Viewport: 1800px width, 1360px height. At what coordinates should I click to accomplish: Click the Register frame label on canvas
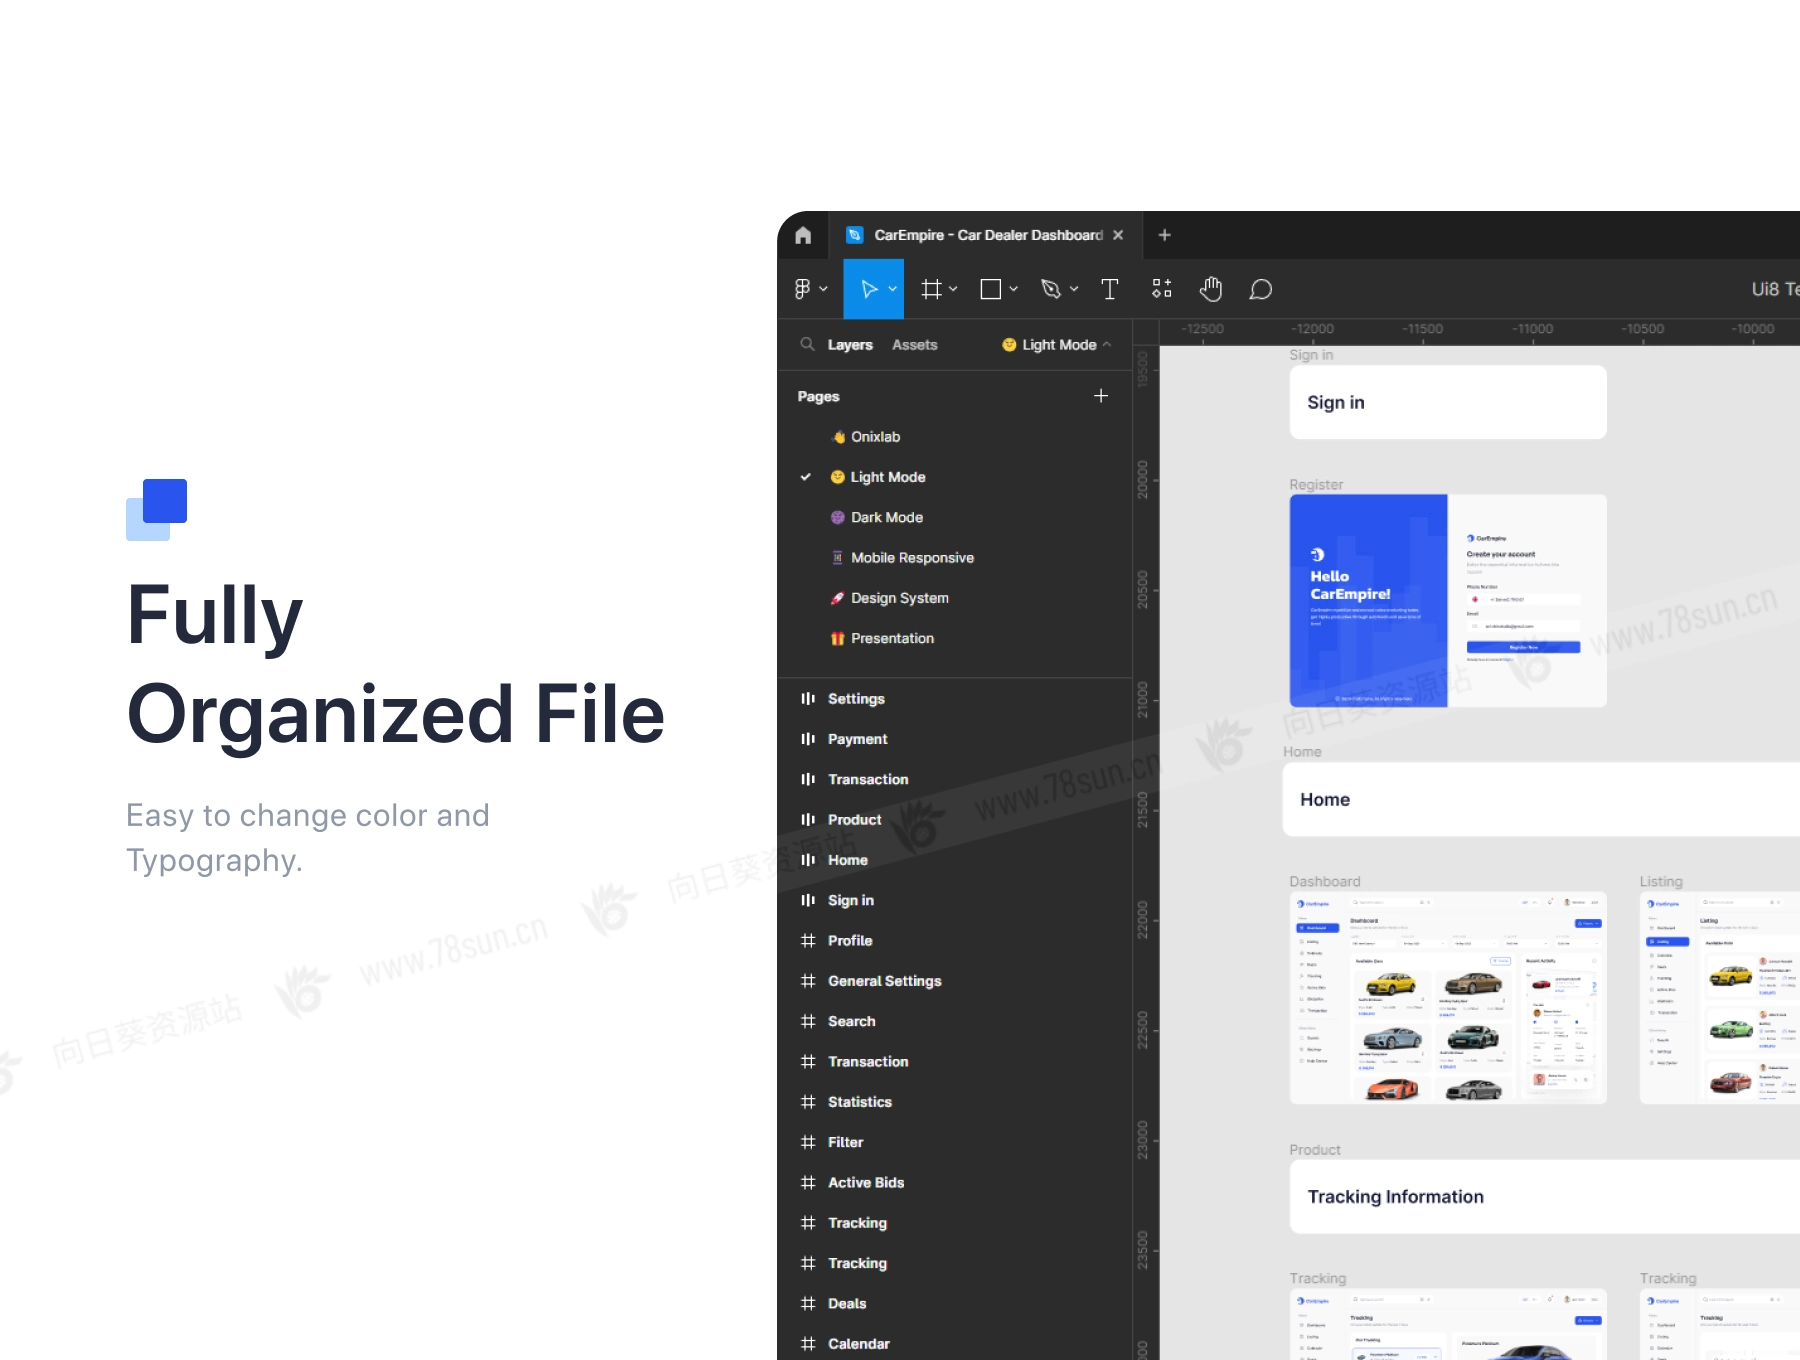[x=1316, y=484]
